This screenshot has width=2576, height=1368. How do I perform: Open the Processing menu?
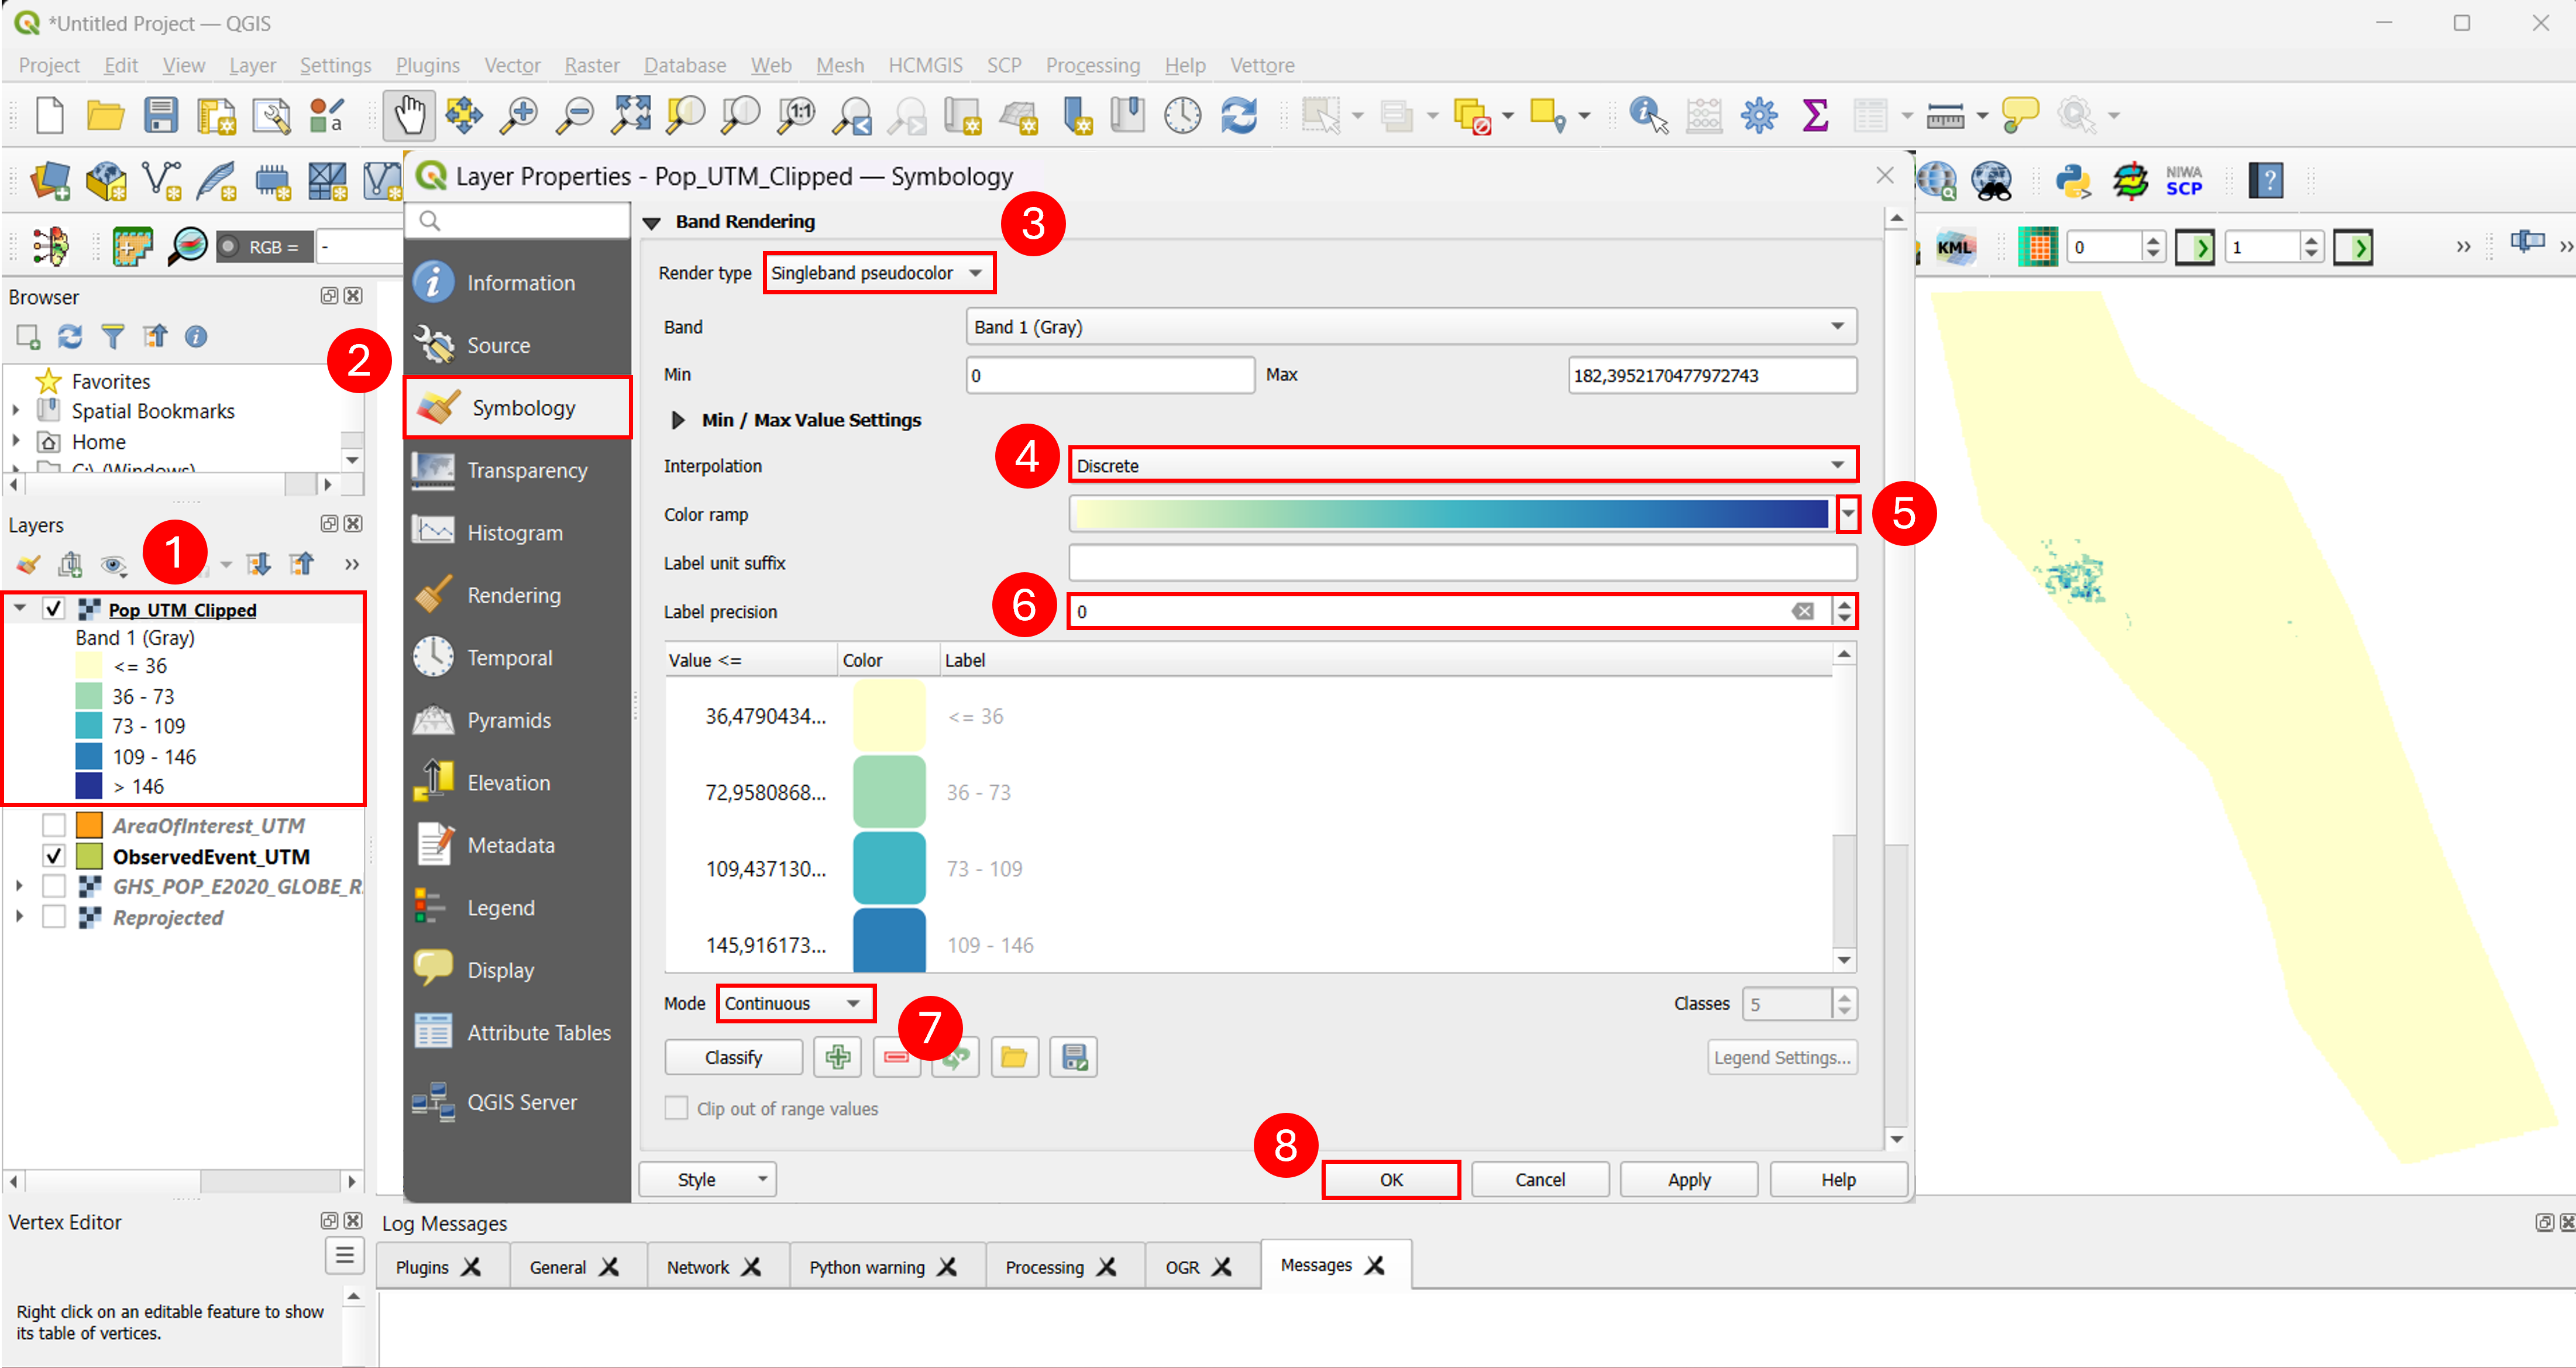(1092, 66)
